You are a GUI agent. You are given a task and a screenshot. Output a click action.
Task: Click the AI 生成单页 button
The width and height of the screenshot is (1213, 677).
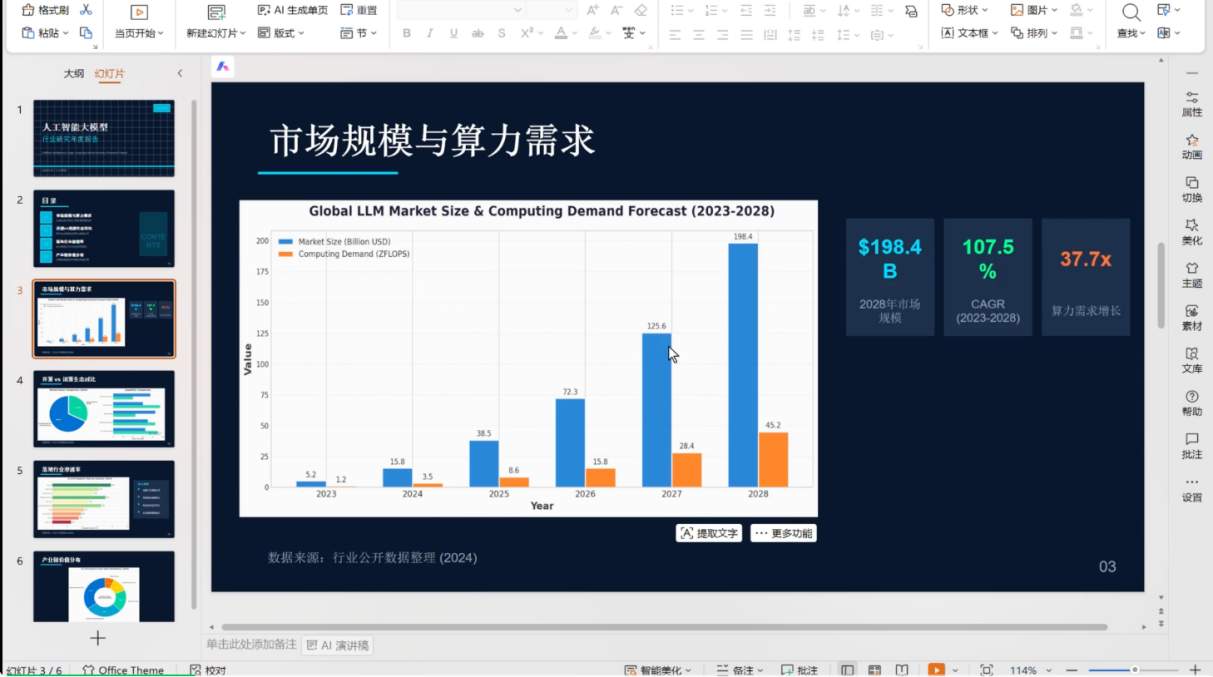point(292,10)
